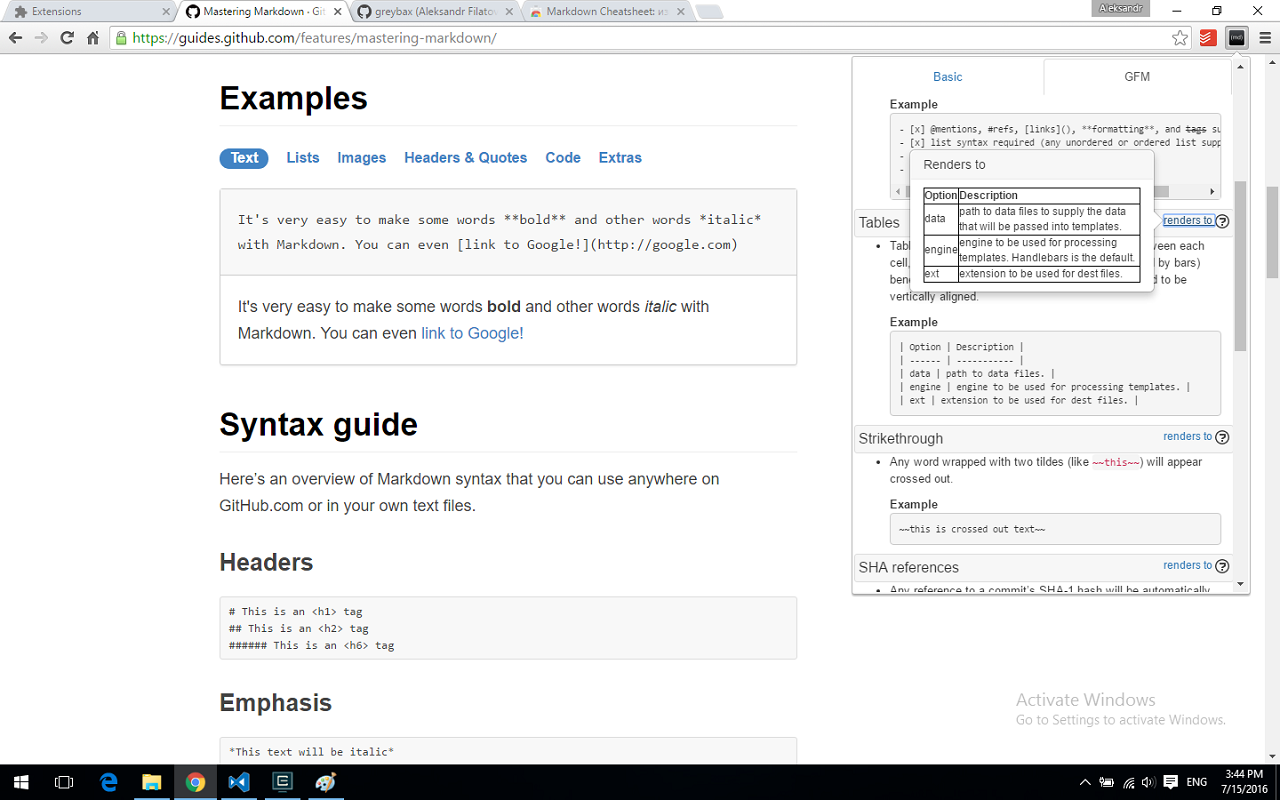1280x800 pixels.
Task: Show the Code examples
Action: tap(563, 158)
